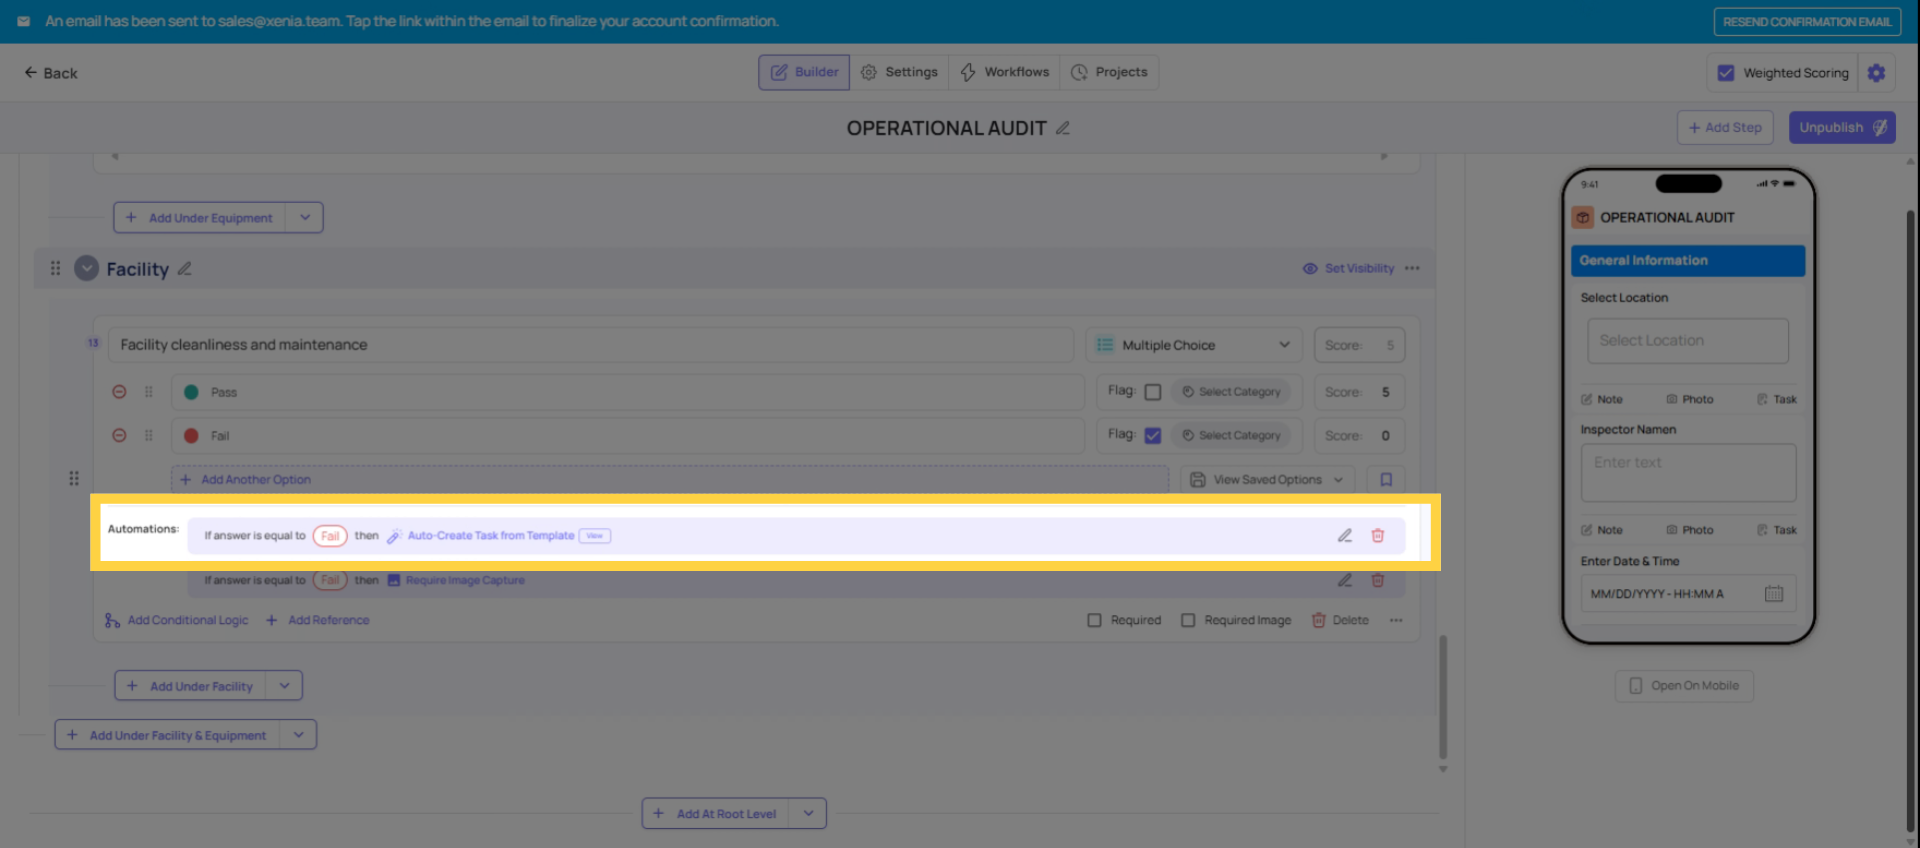Viewport: 1920px width, 848px height.
Task: Click the question title input field
Action: tap(591, 345)
